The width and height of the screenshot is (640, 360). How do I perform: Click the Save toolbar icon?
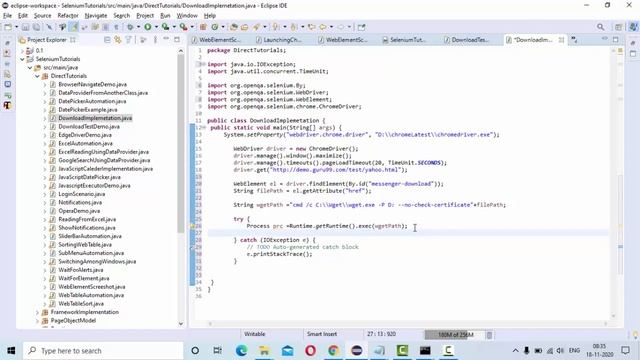(x=25, y=27)
